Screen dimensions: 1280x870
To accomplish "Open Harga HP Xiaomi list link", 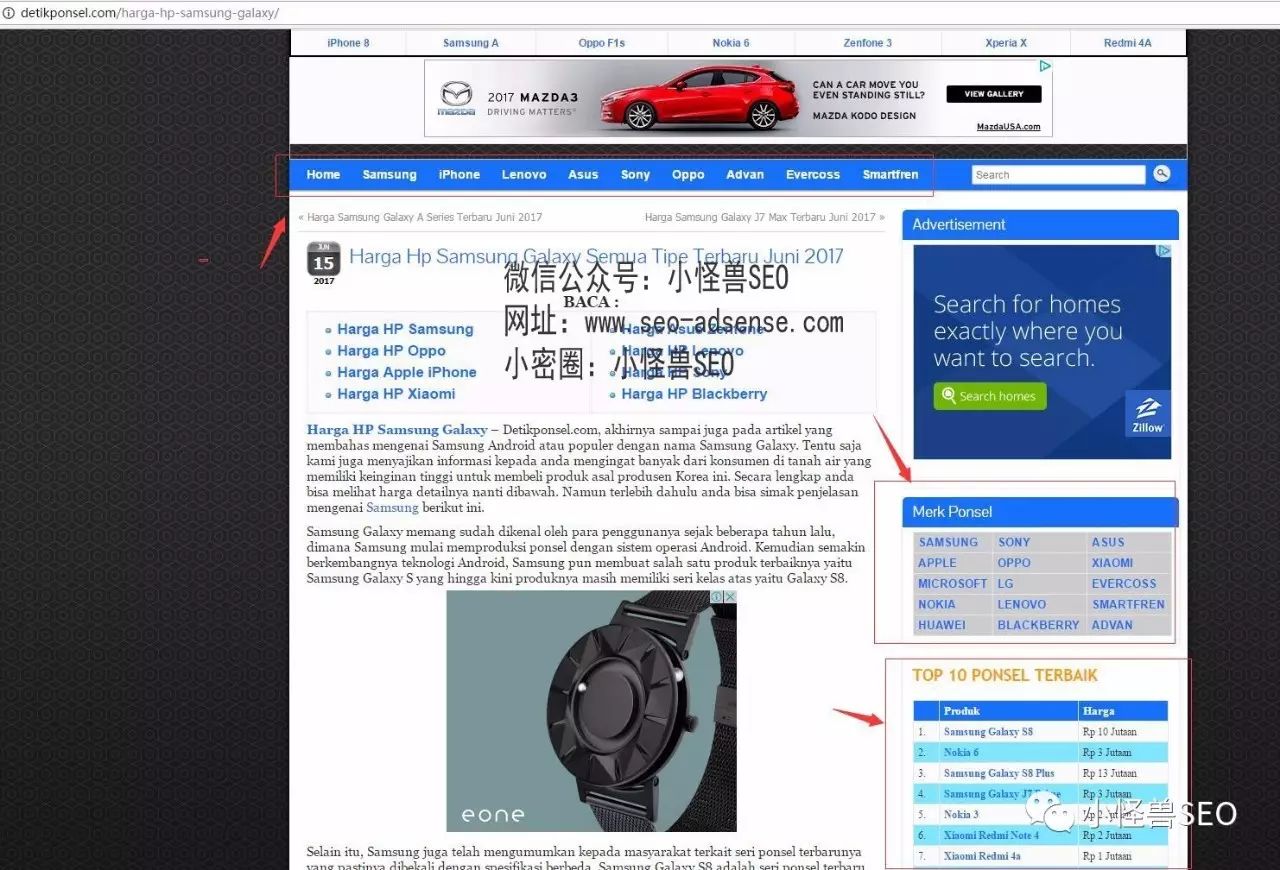I will (396, 394).
